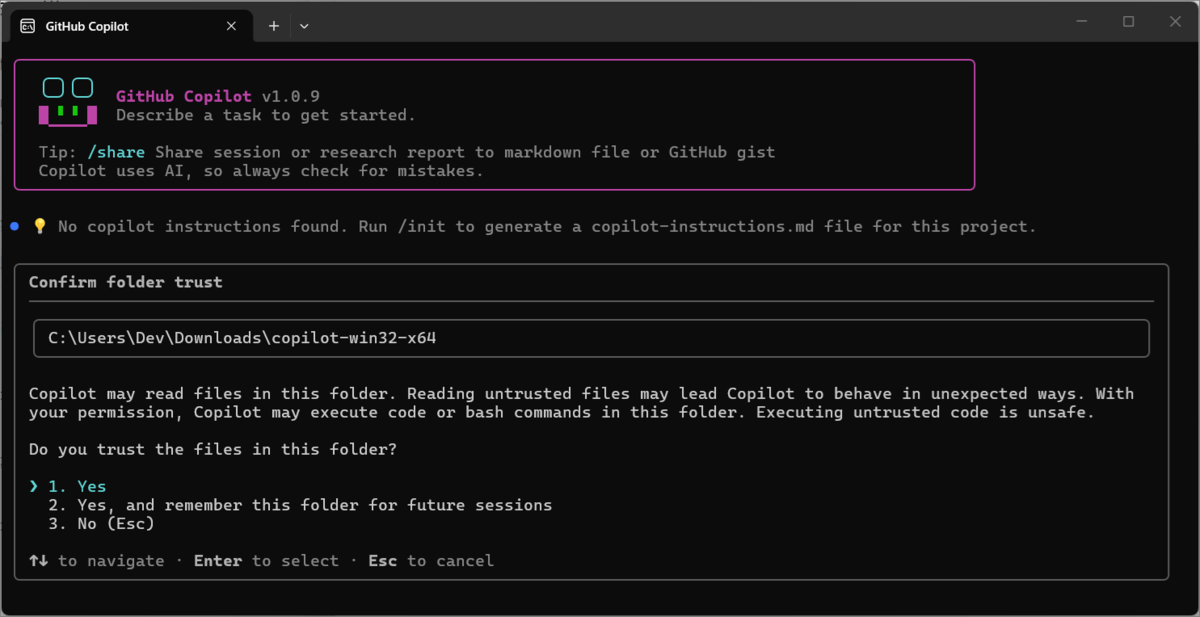Viewport: 1200px width, 617px height.
Task: Open a new terminal tab with plus
Action: pyautogui.click(x=273, y=26)
